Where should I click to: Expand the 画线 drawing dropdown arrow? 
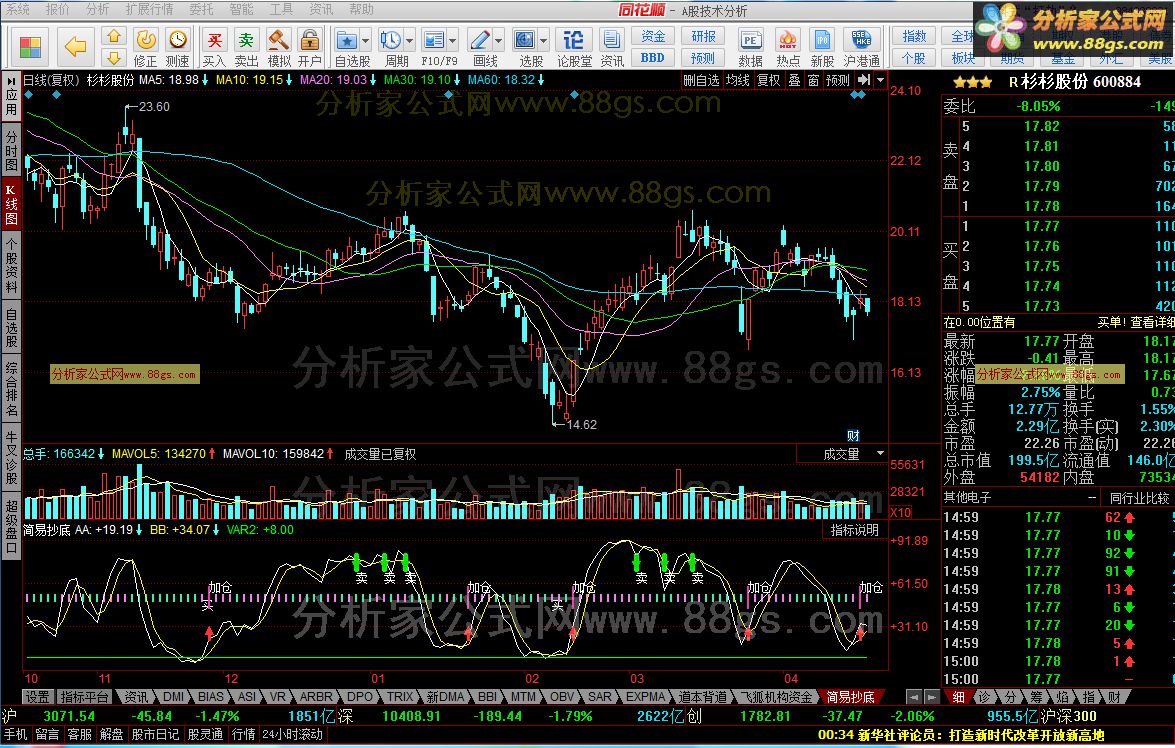498,40
